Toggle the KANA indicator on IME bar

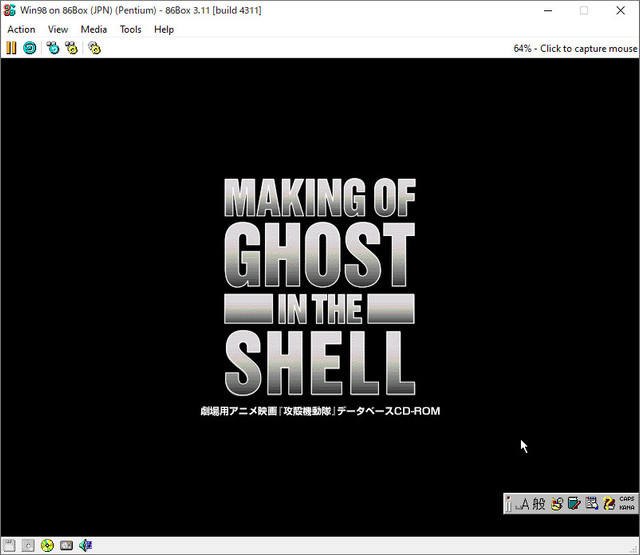627,508
